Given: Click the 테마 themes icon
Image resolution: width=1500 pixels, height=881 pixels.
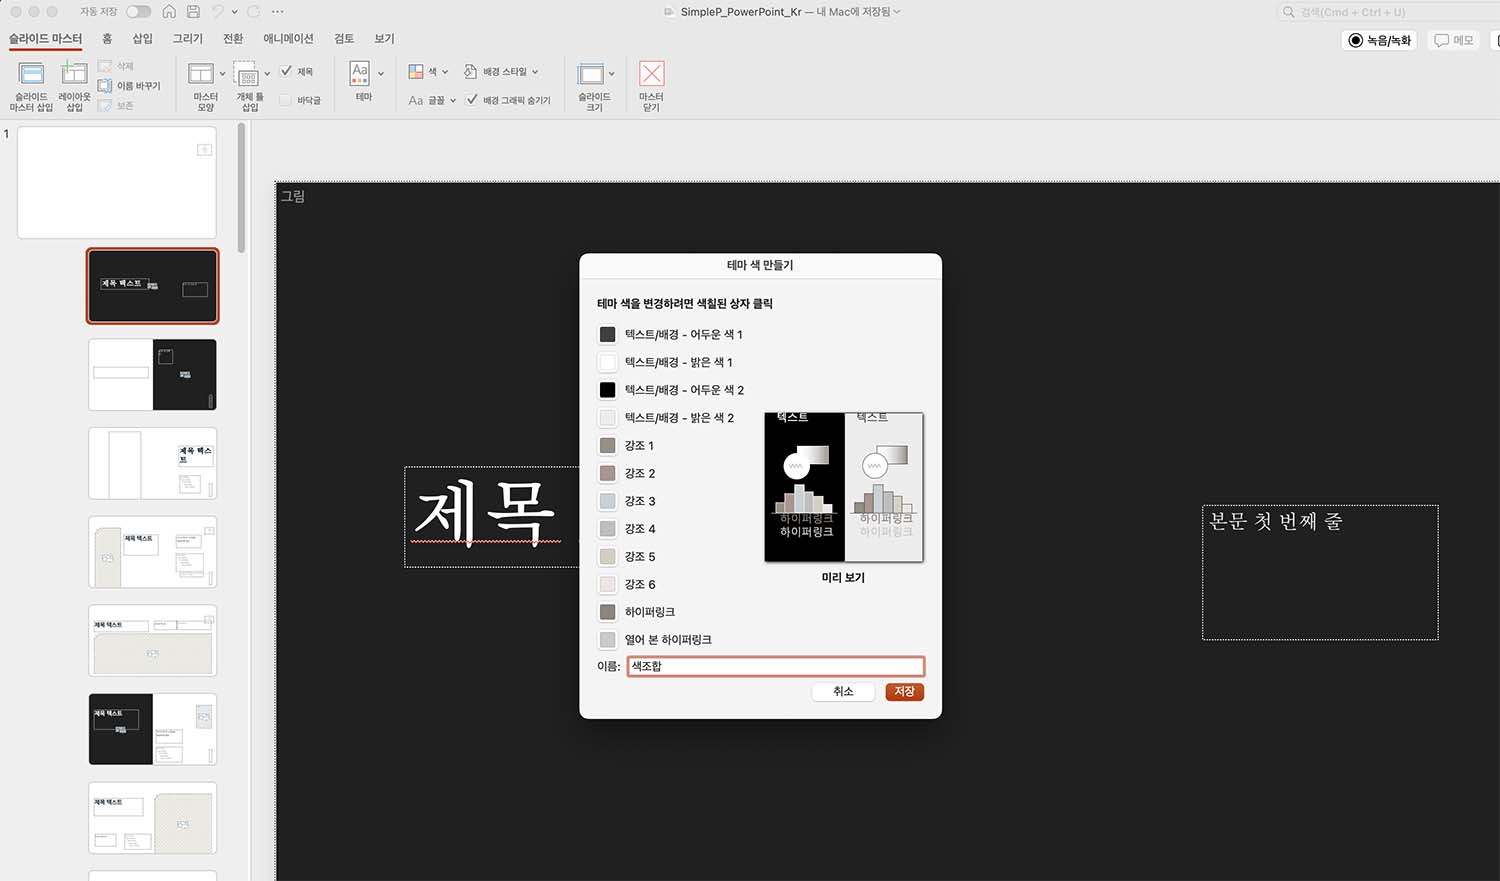Looking at the screenshot, I should [359, 73].
